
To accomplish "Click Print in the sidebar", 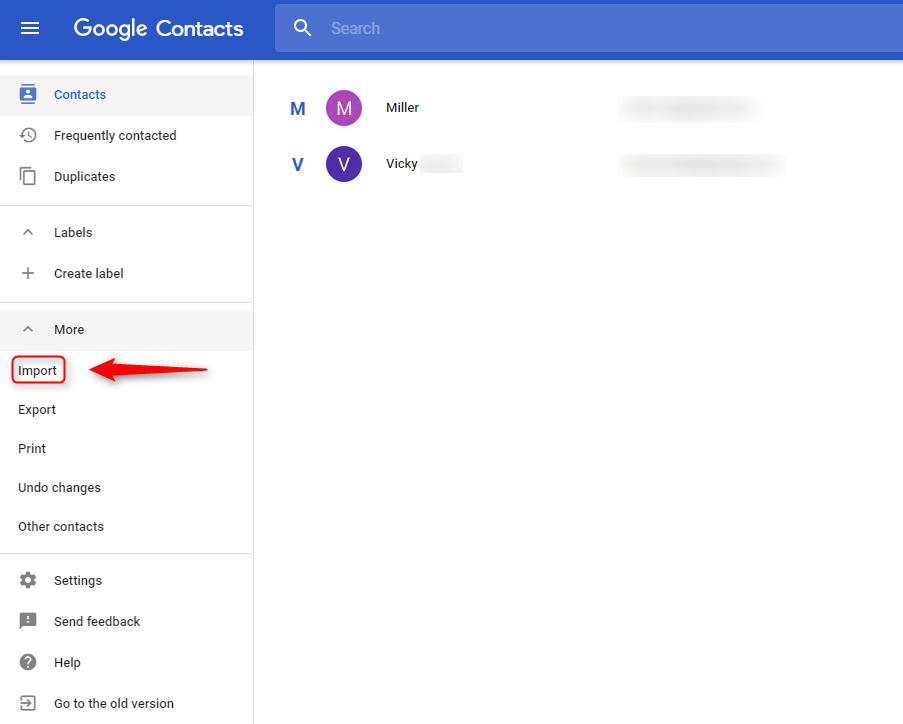I will pos(31,448).
